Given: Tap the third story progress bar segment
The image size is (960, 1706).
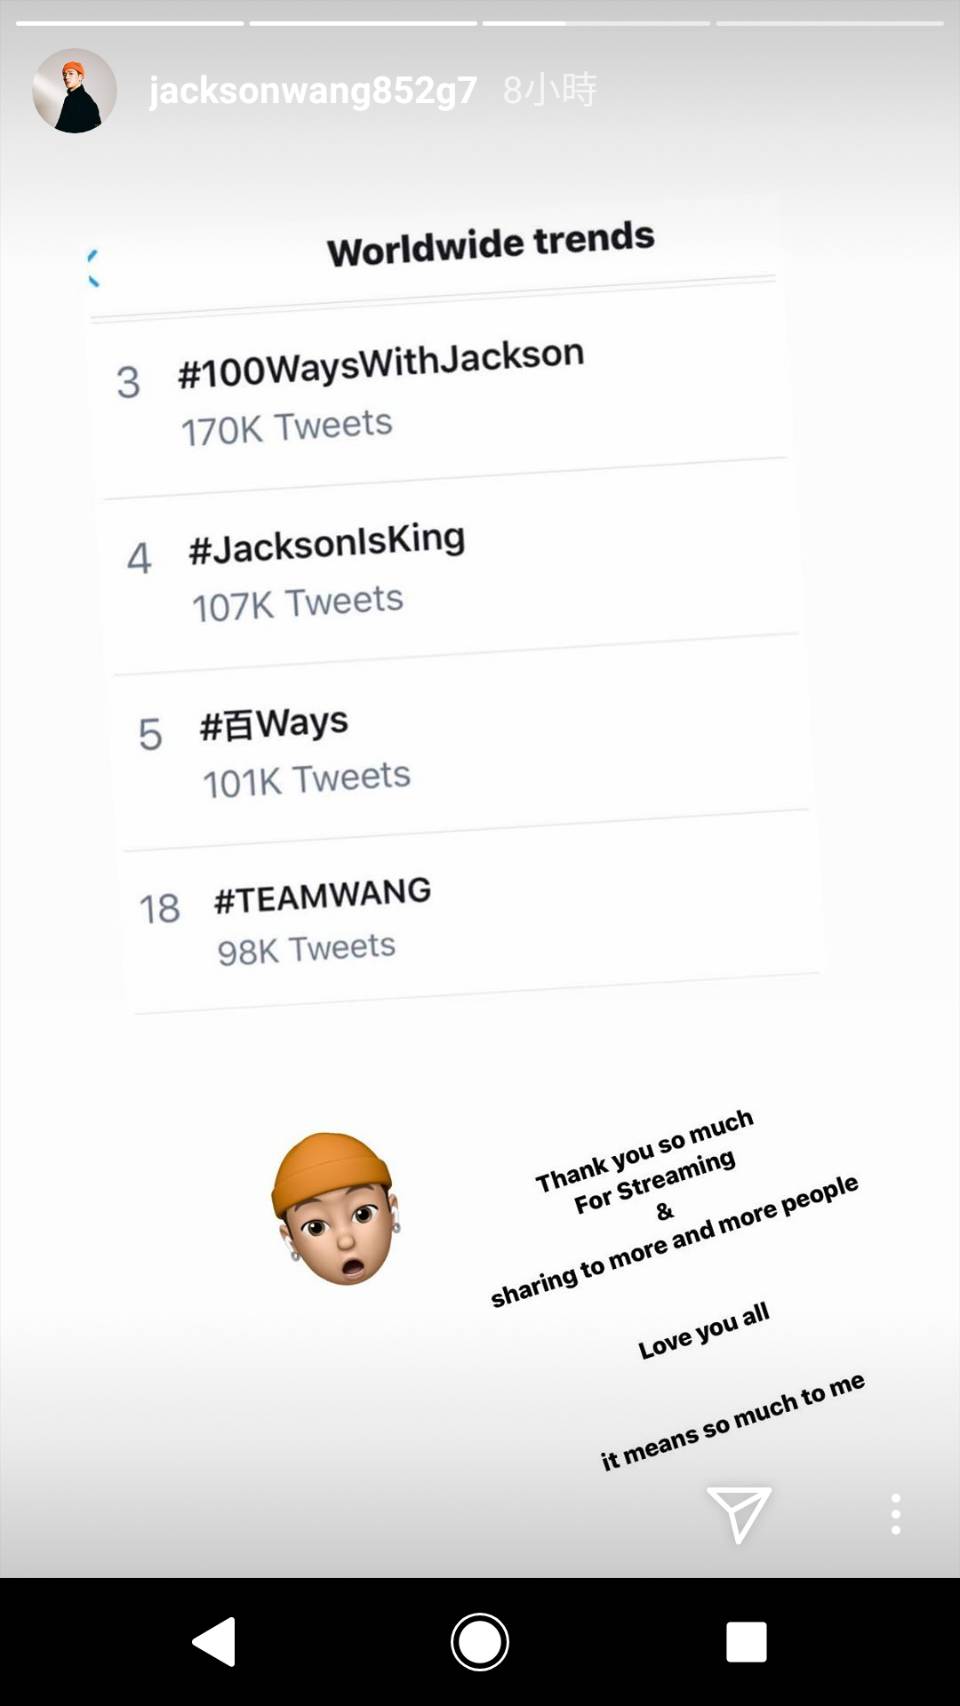Looking at the screenshot, I should (596, 23).
